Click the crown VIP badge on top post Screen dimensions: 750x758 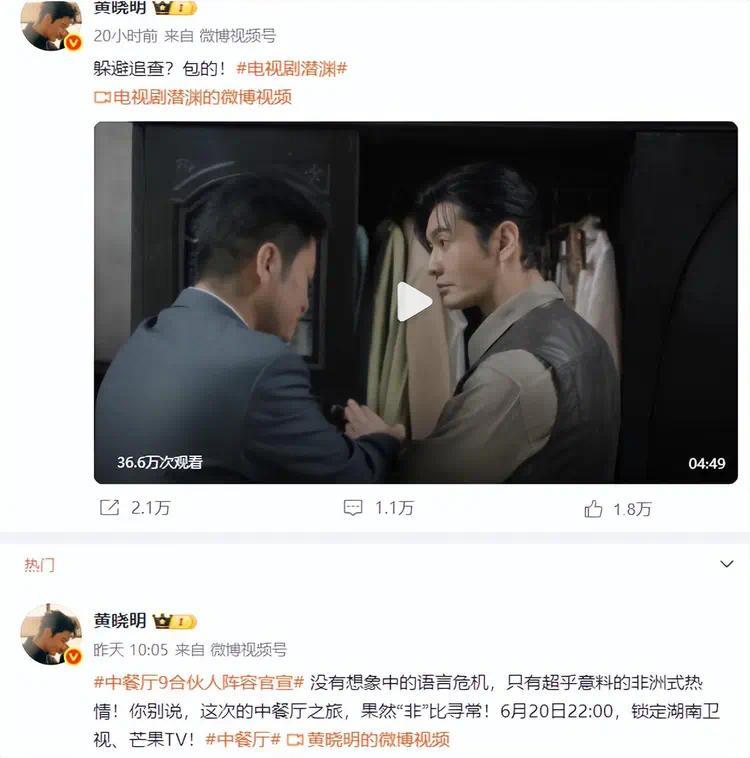(174, 7)
